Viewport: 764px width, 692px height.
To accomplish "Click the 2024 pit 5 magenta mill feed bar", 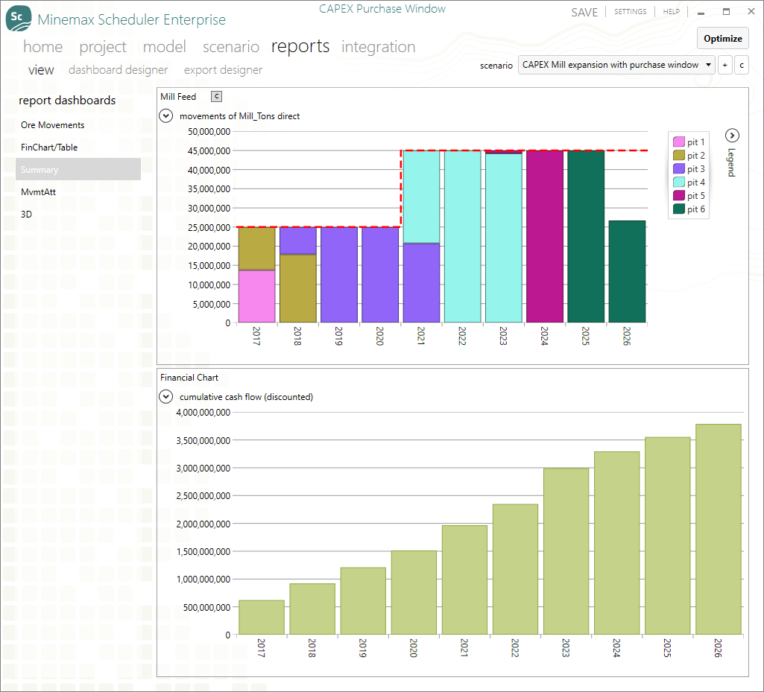I will coord(545,237).
